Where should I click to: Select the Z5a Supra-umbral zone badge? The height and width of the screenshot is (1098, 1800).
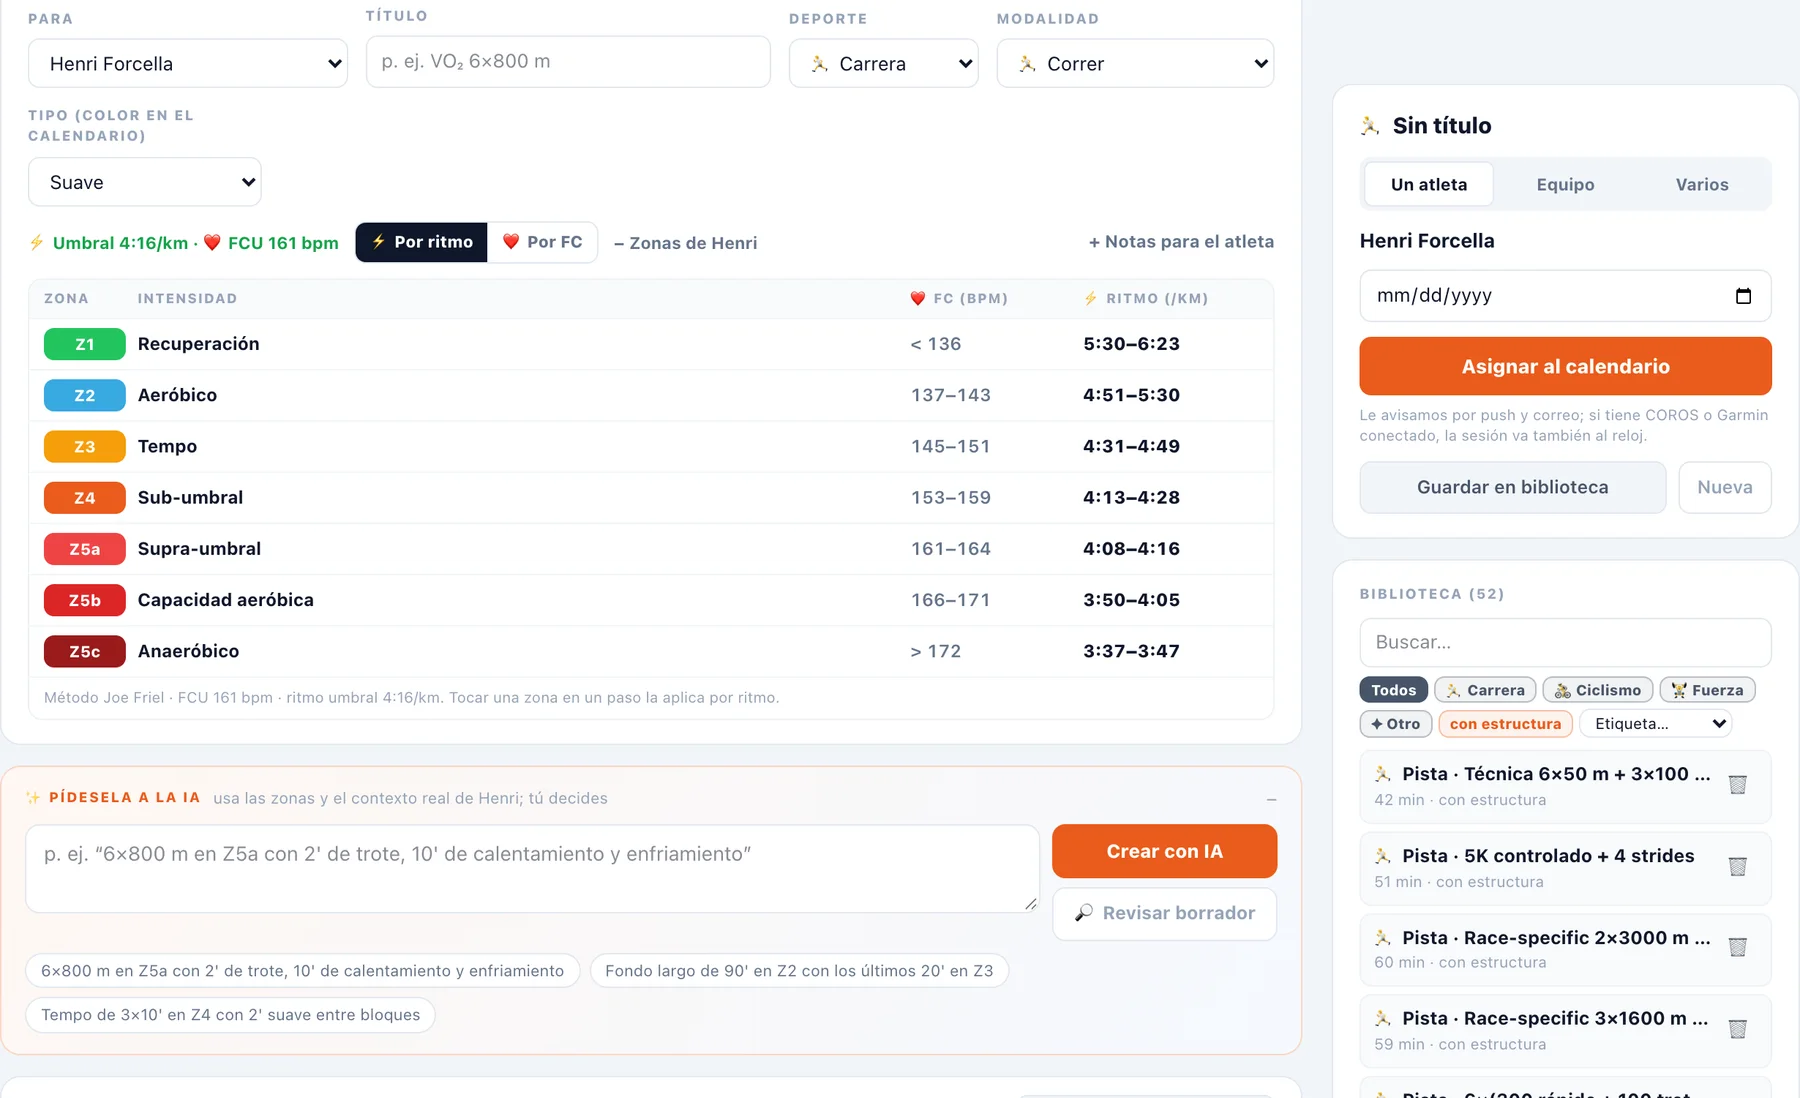coord(85,549)
